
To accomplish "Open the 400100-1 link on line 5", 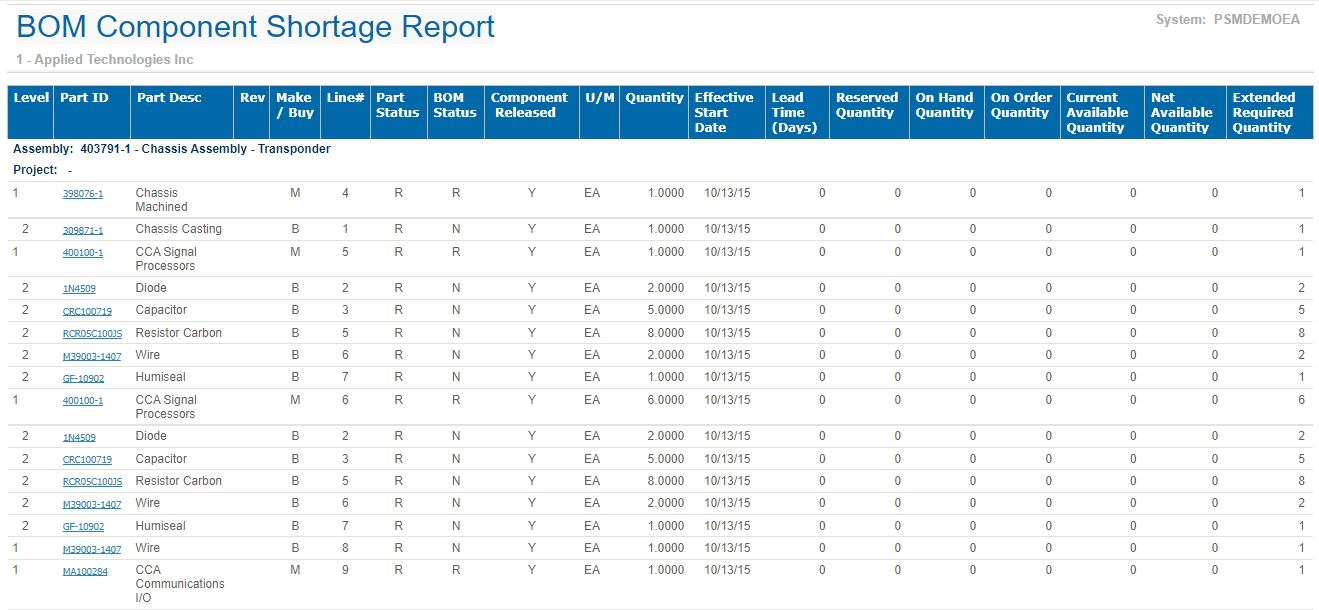I will click(83, 253).
